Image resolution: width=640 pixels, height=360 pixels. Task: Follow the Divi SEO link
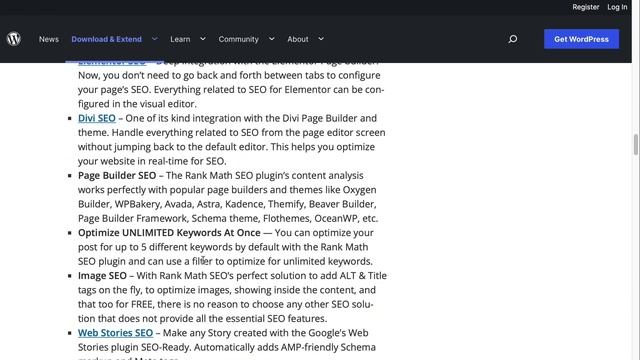[97, 118]
